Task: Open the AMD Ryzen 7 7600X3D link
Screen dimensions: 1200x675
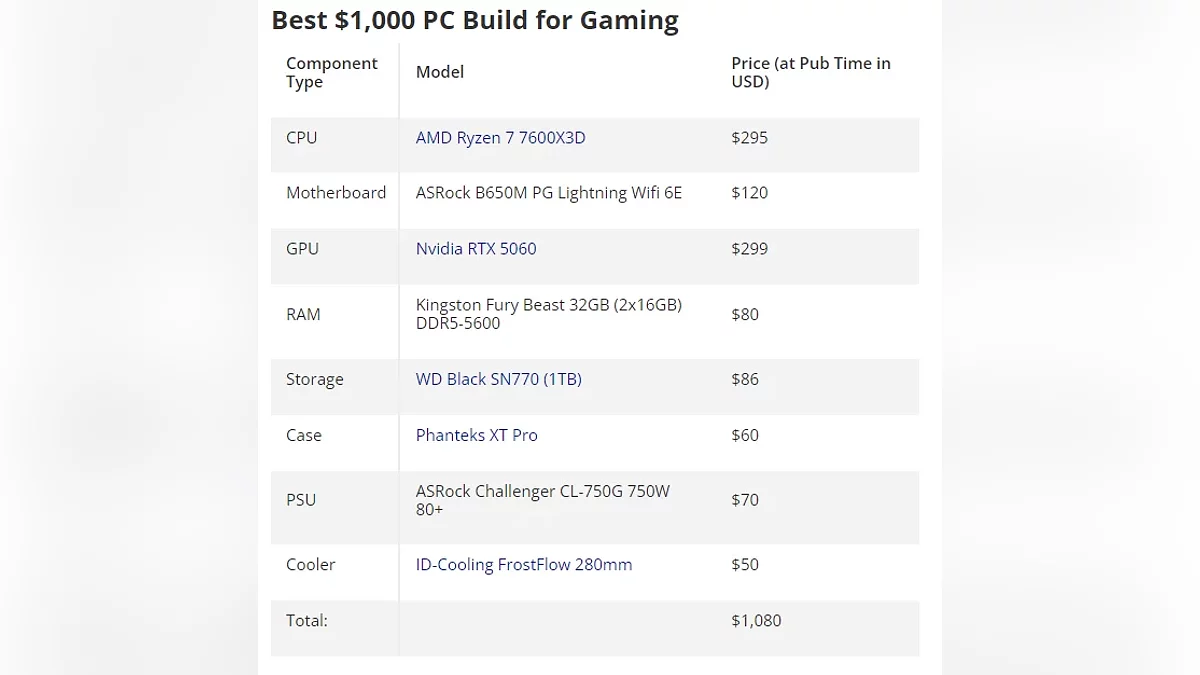Action: click(500, 138)
